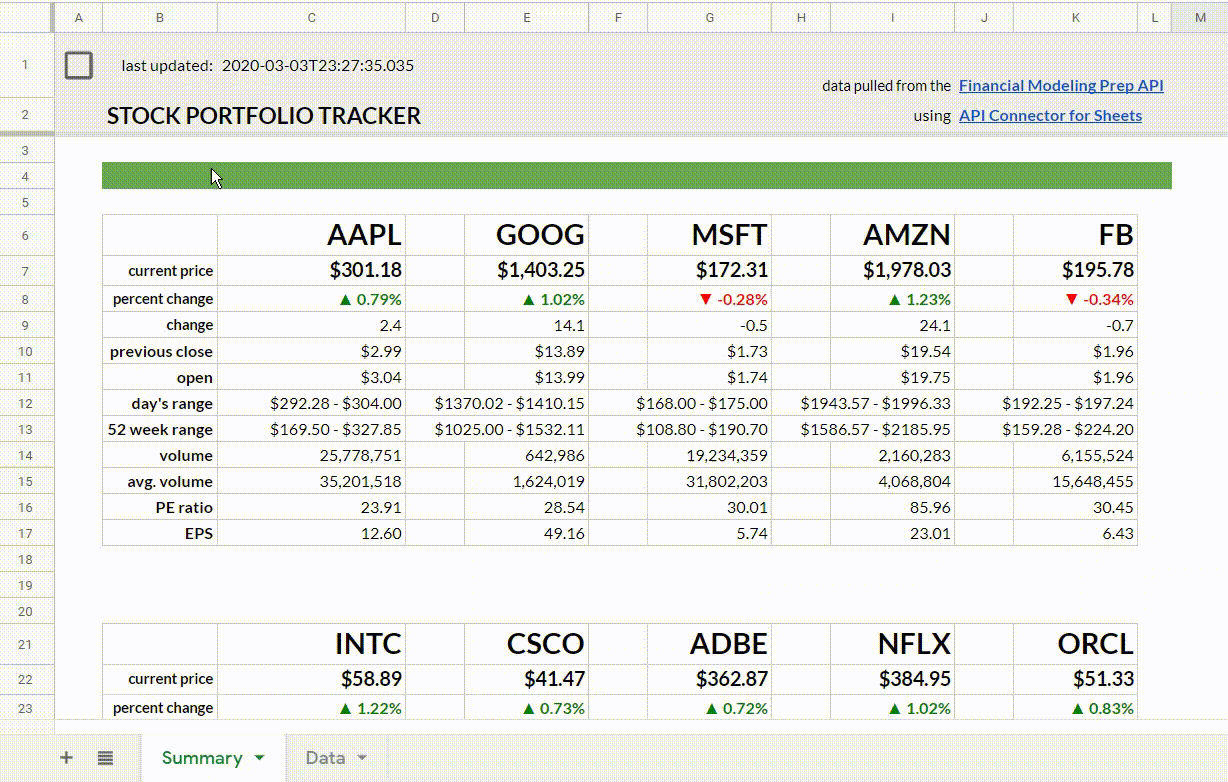
Task: Click the 35,201,518 avg. volume cell
Action: tap(312, 481)
